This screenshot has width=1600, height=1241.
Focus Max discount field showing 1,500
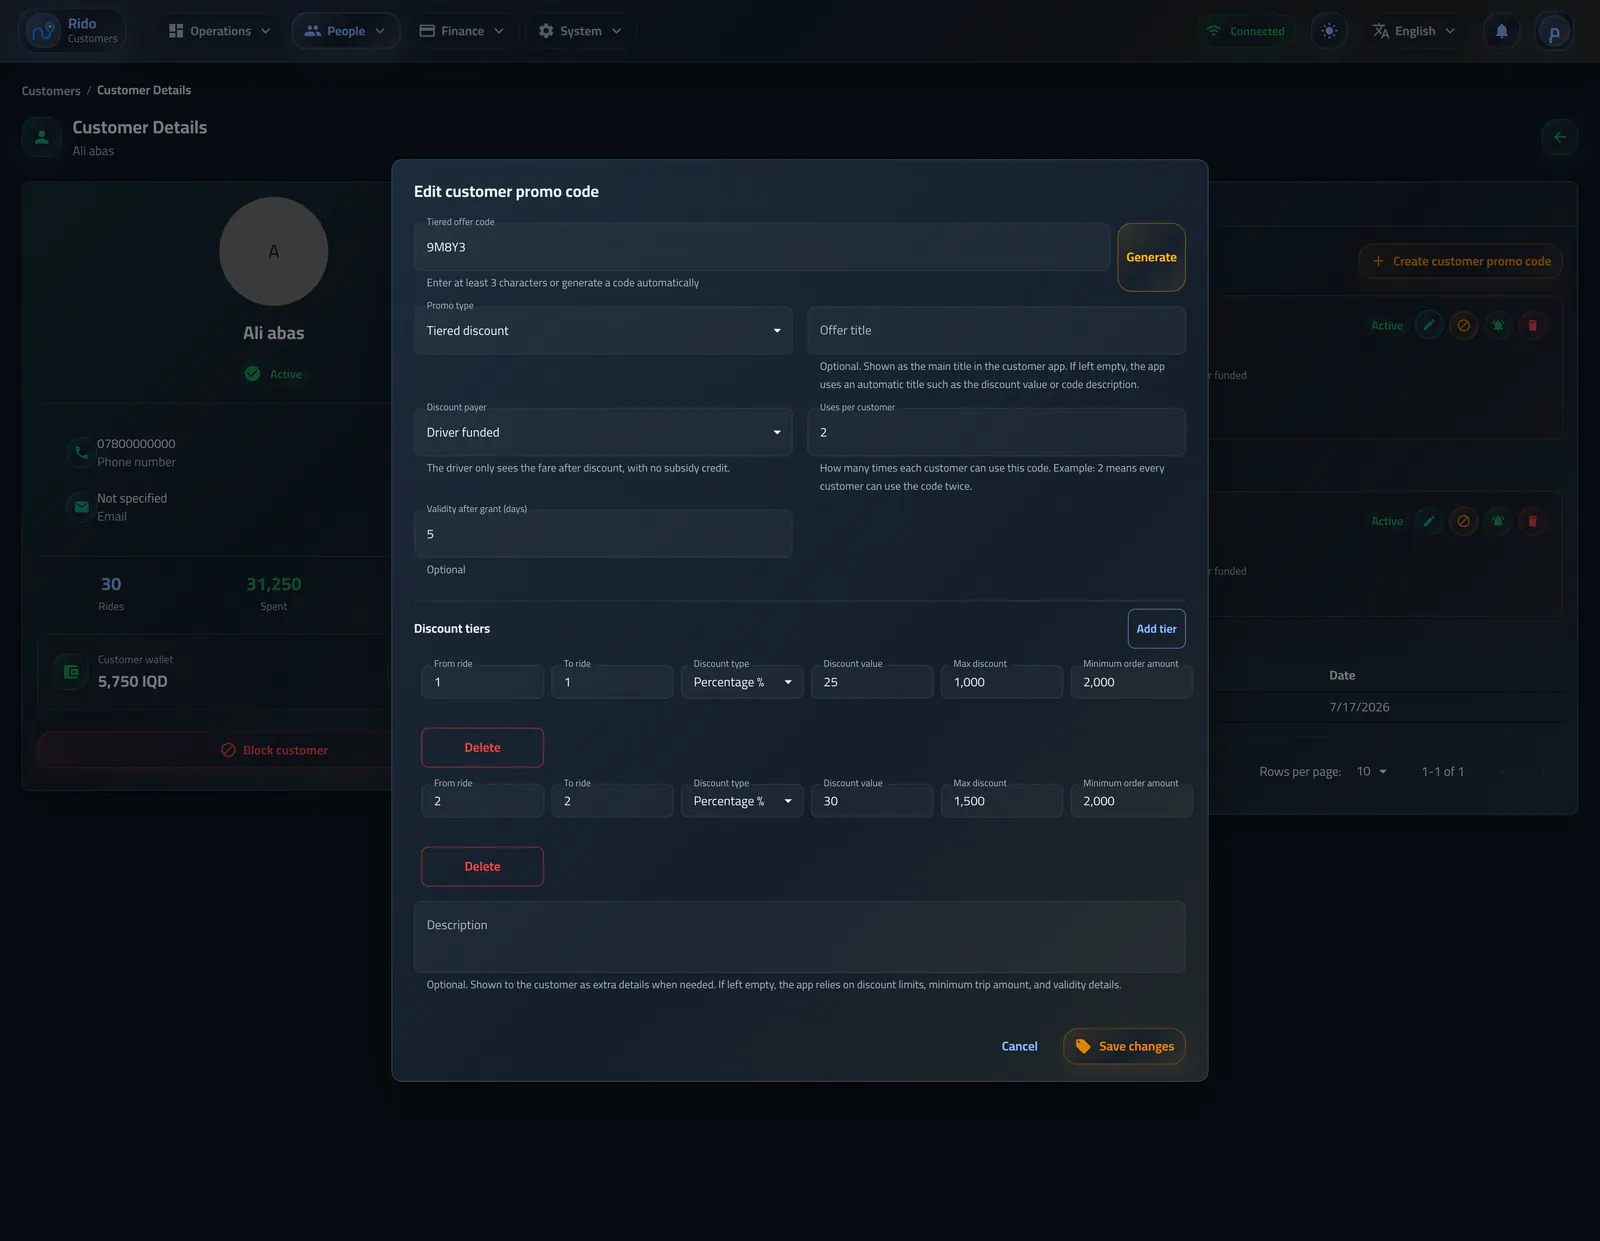[1002, 801]
